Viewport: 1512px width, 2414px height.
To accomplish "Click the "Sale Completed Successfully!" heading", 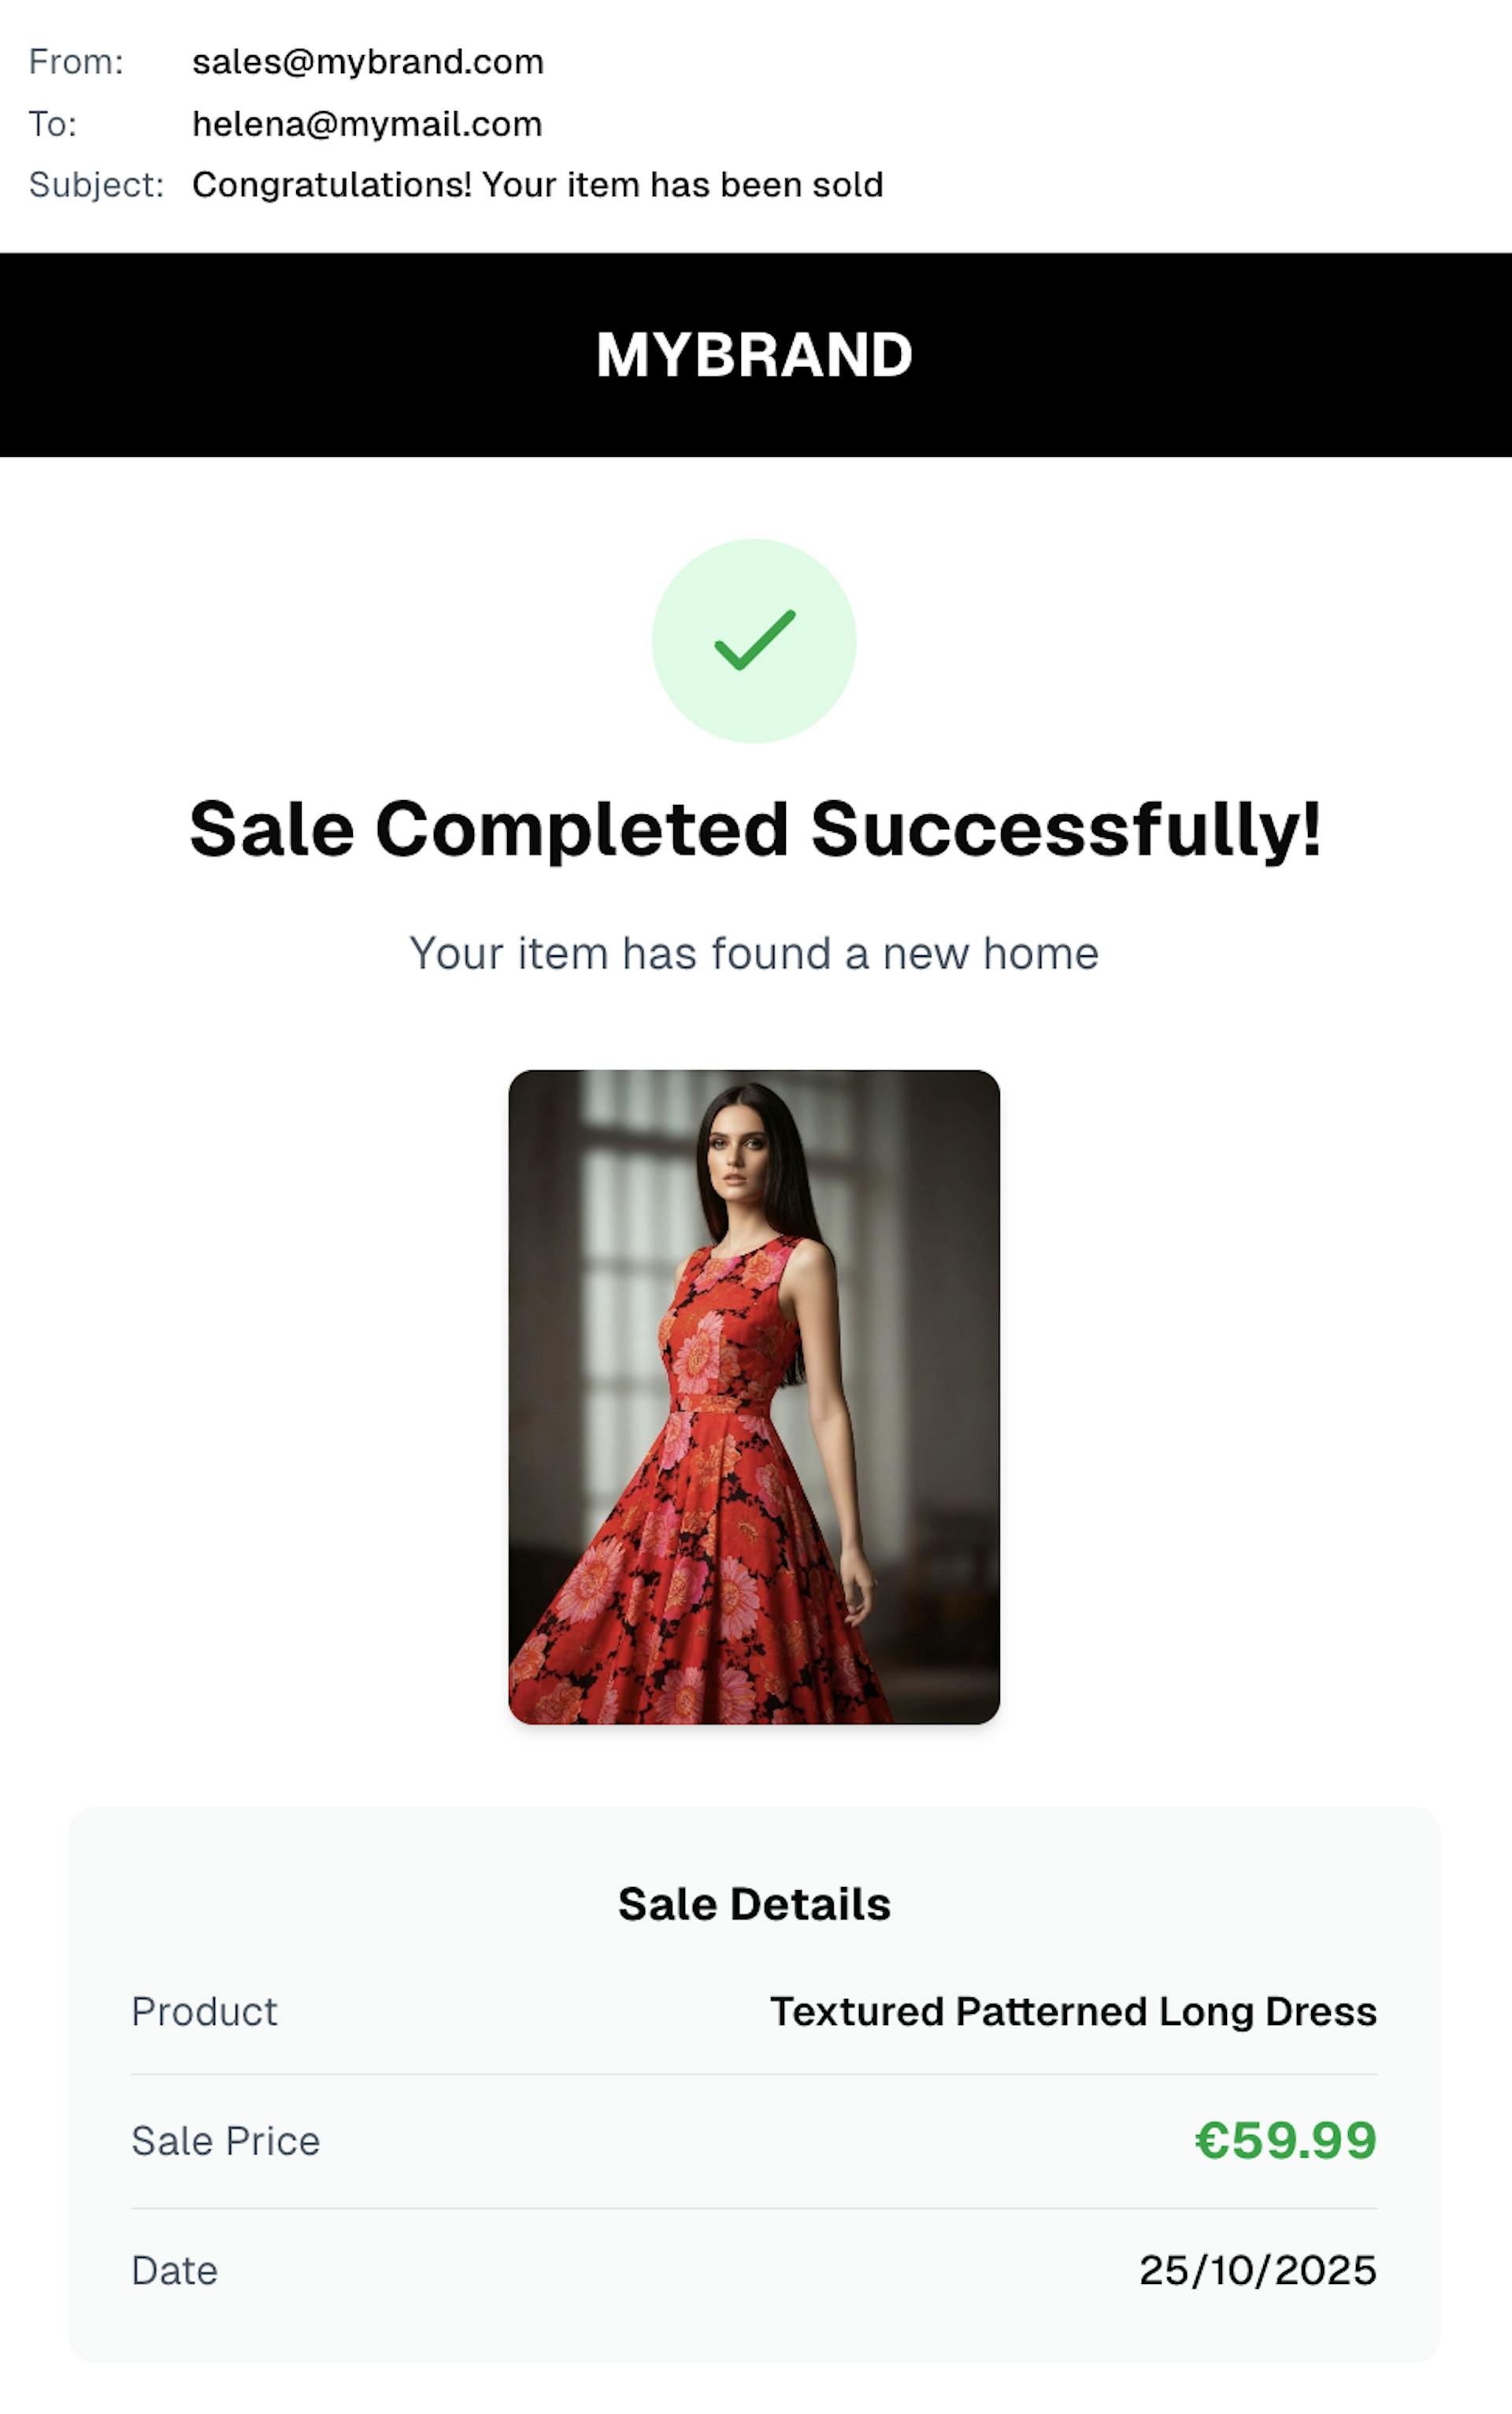I will tap(755, 829).
